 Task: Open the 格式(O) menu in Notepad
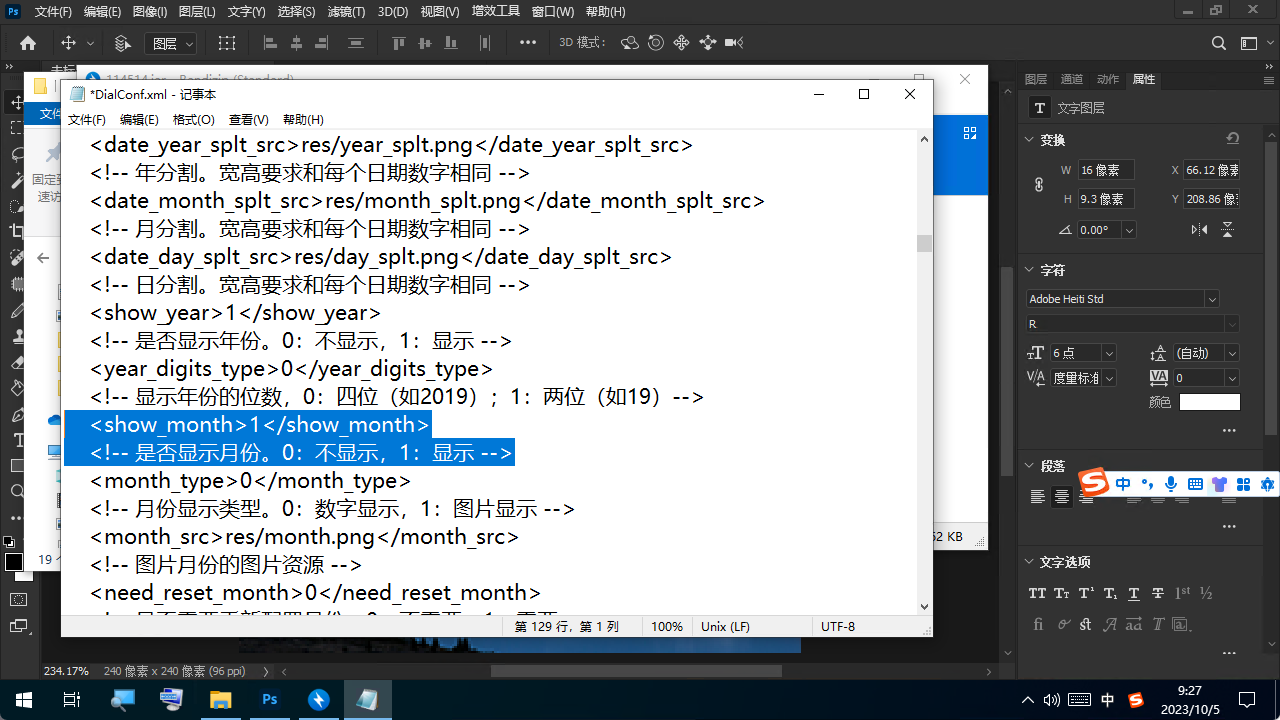[193, 119]
